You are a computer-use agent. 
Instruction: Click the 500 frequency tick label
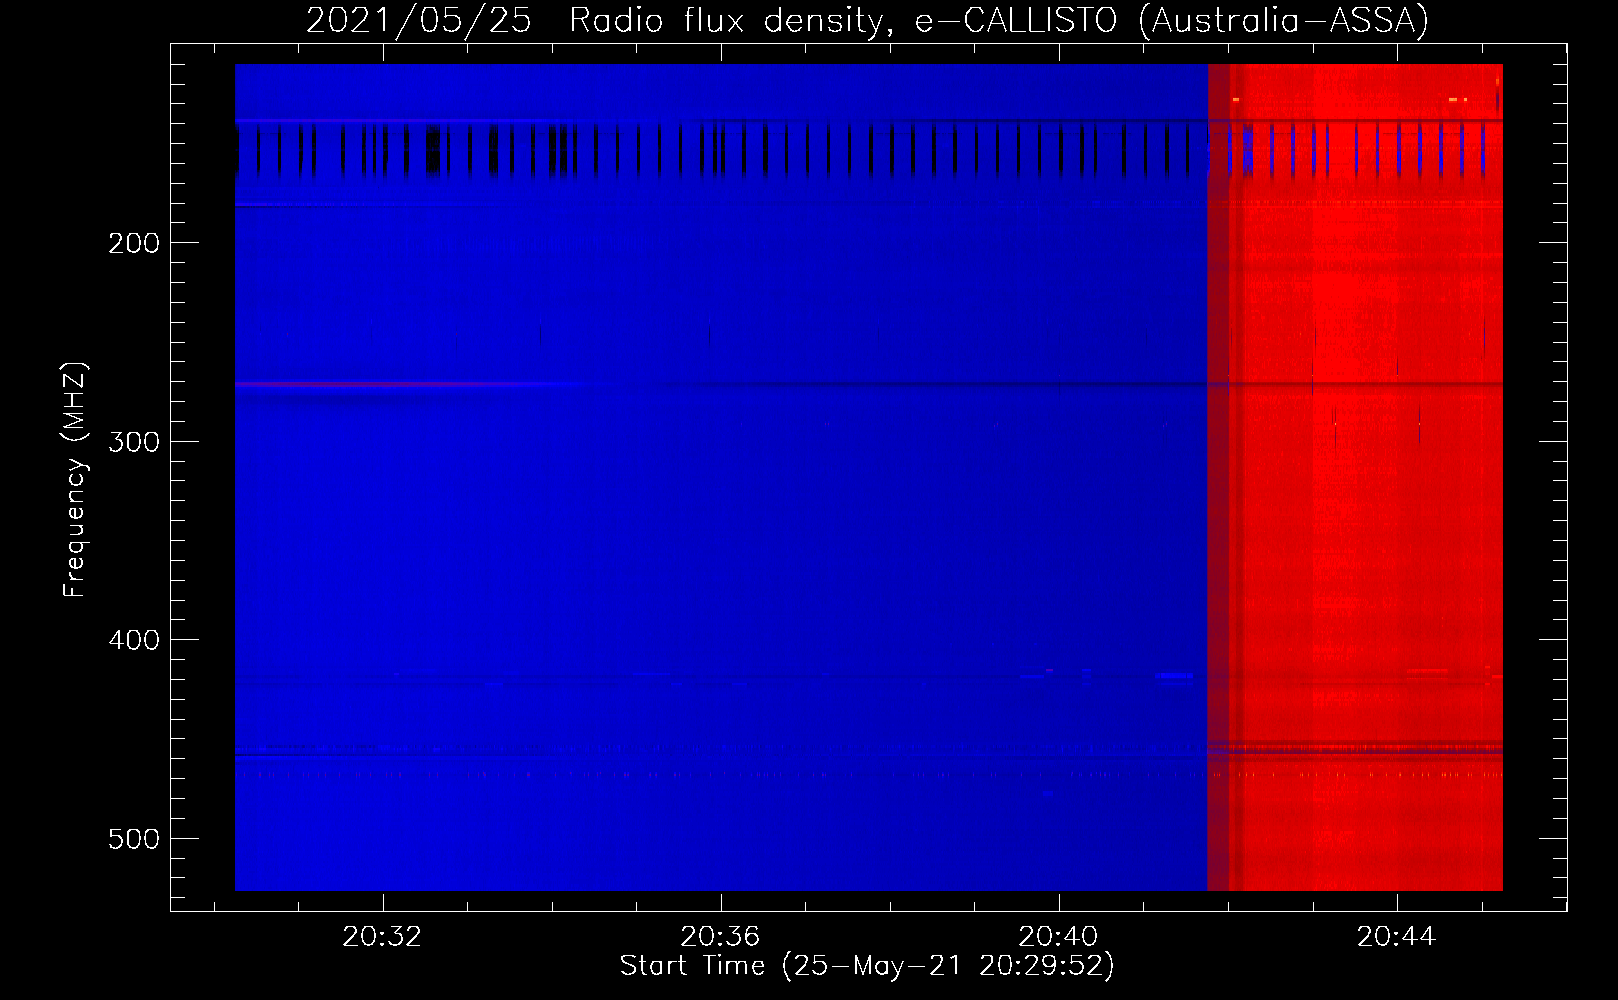pos(133,838)
